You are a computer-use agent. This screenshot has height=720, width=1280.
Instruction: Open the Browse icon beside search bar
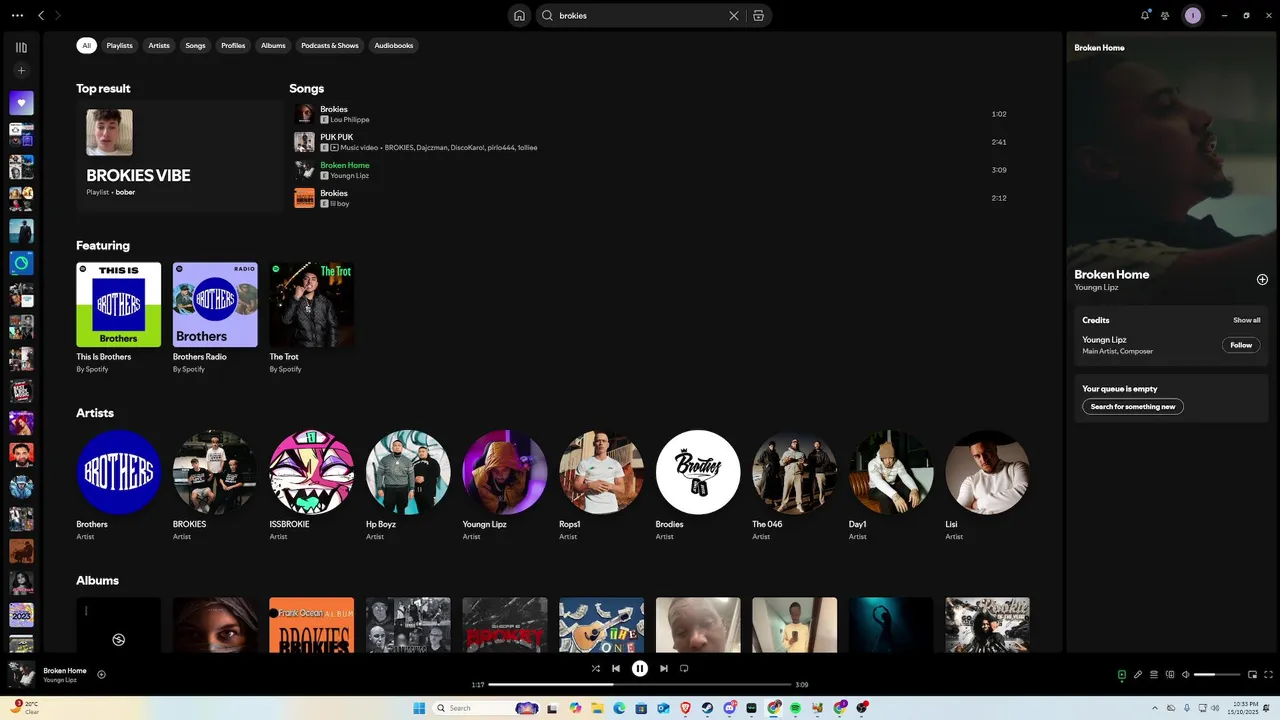758,15
